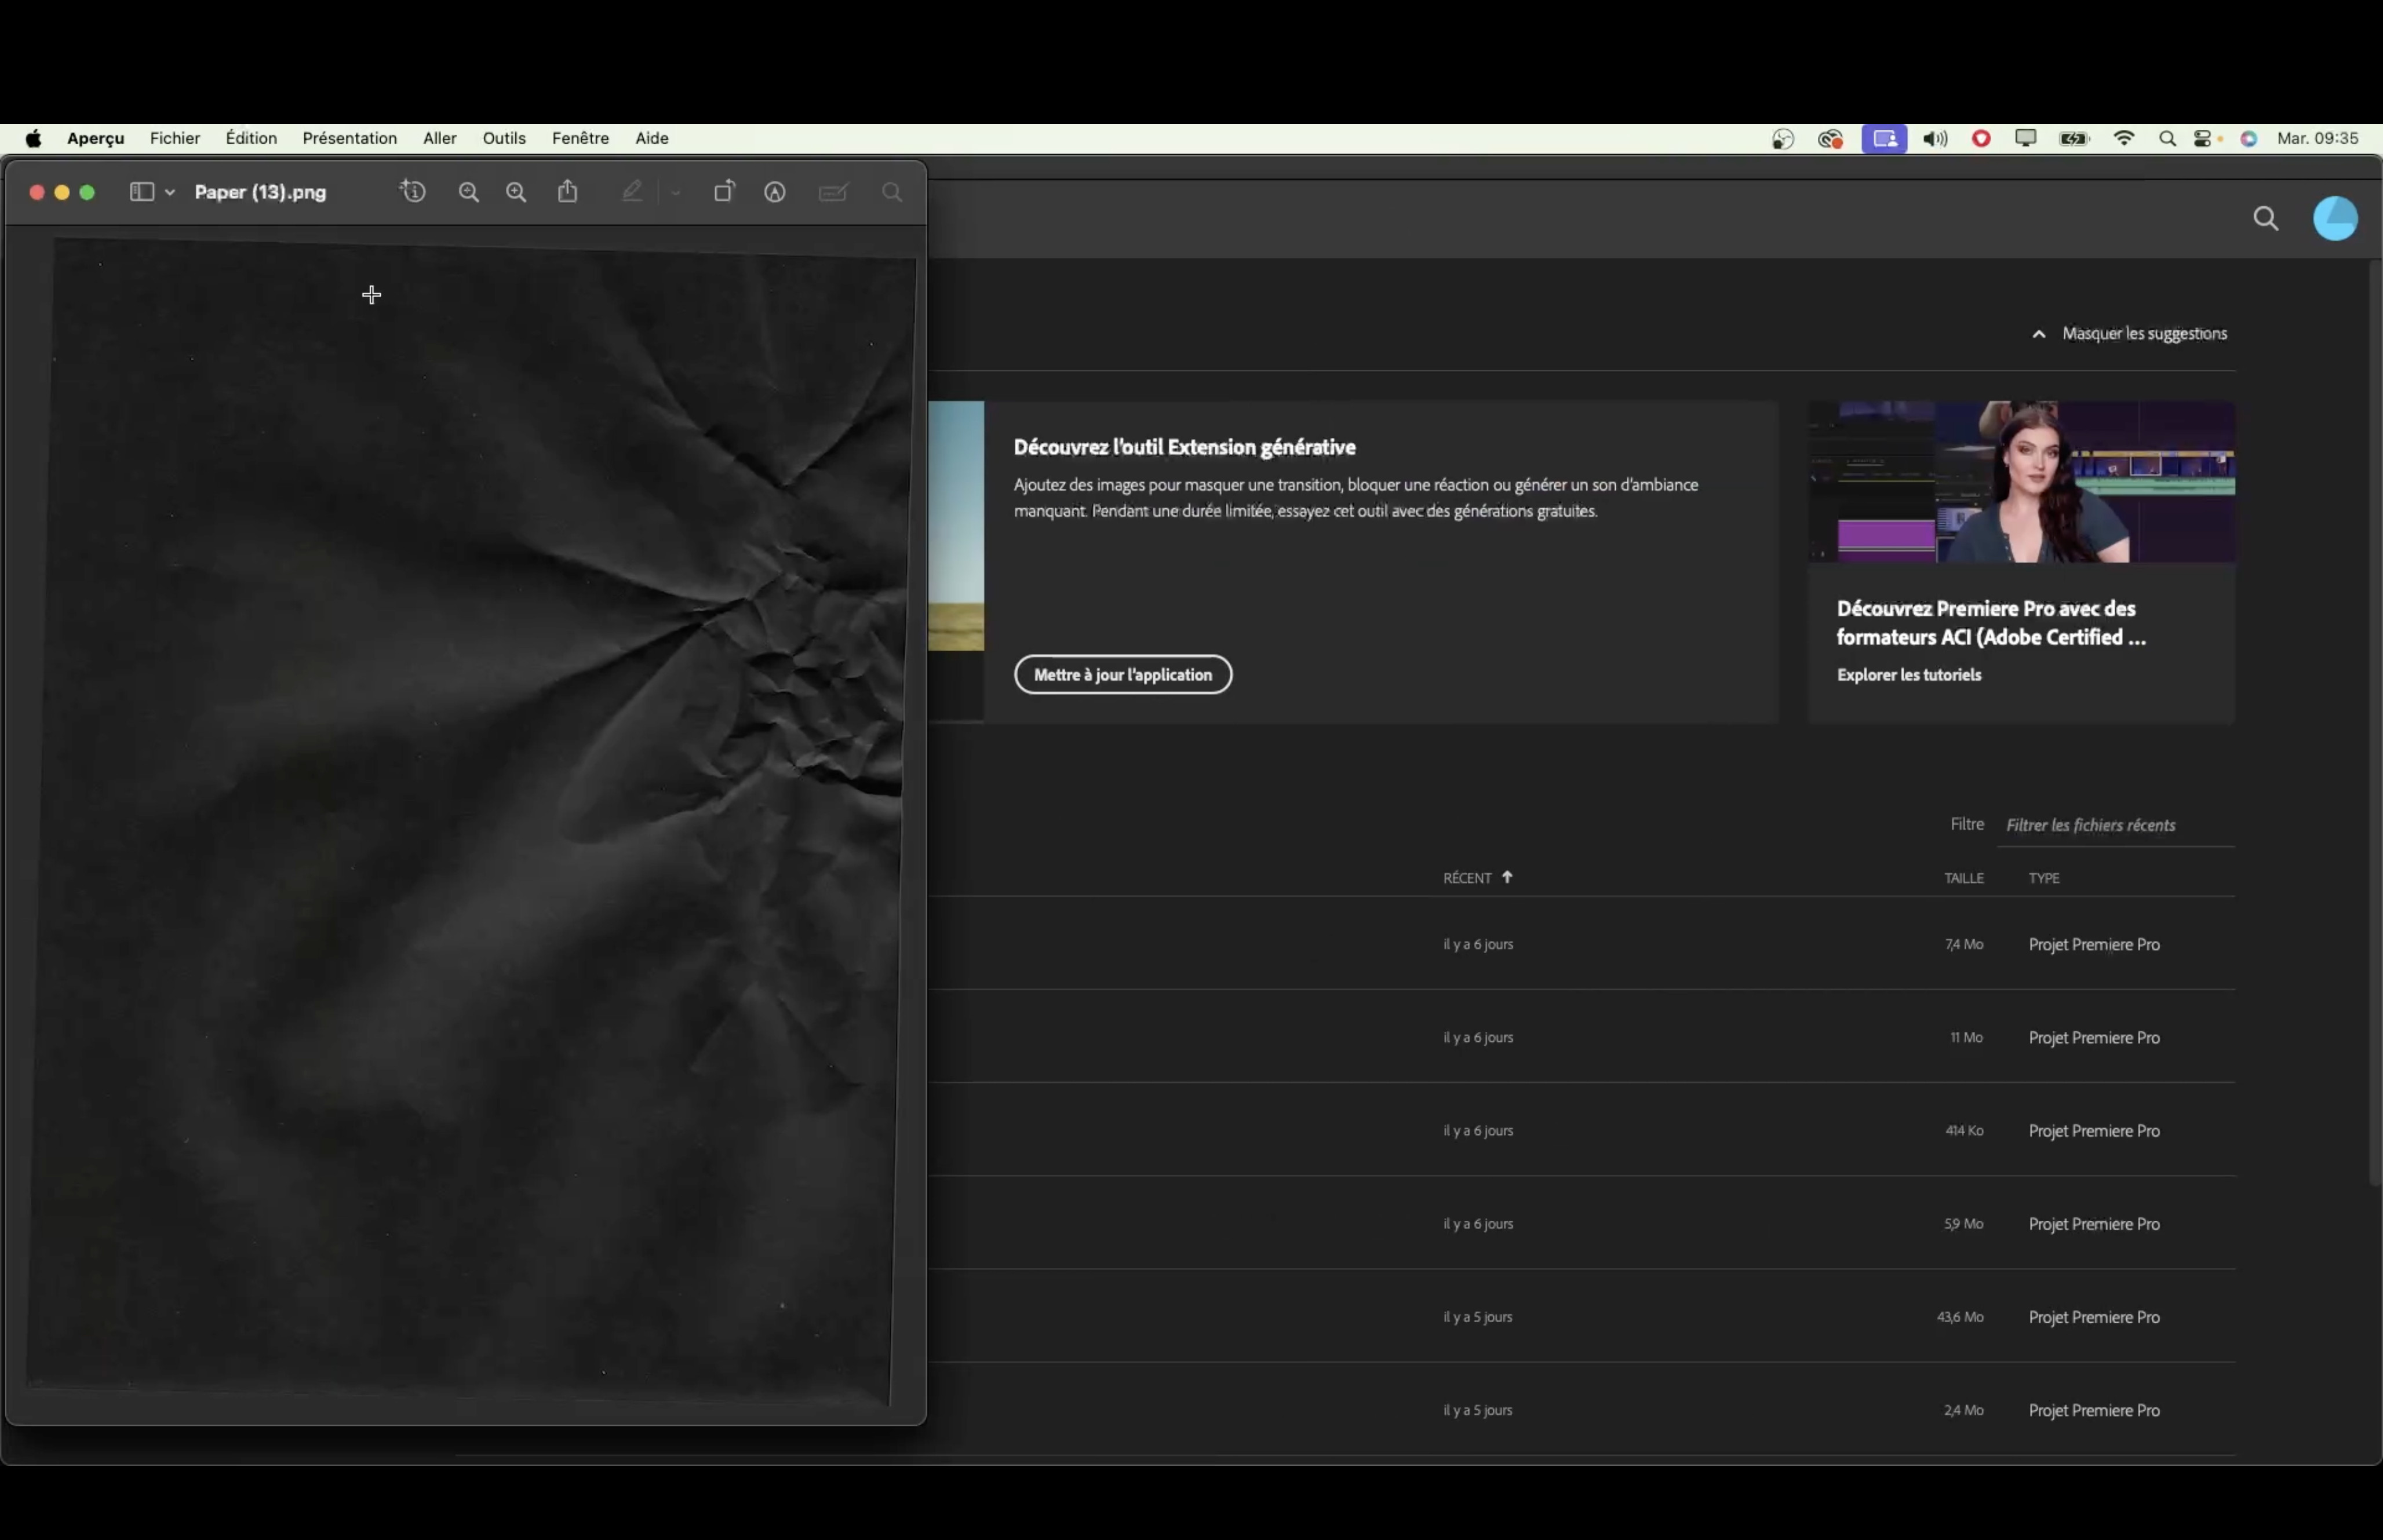Toggle the Preview sidebar view button
Image resolution: width=2383 pixels, height=1540 pixels.
coord(142,192)
